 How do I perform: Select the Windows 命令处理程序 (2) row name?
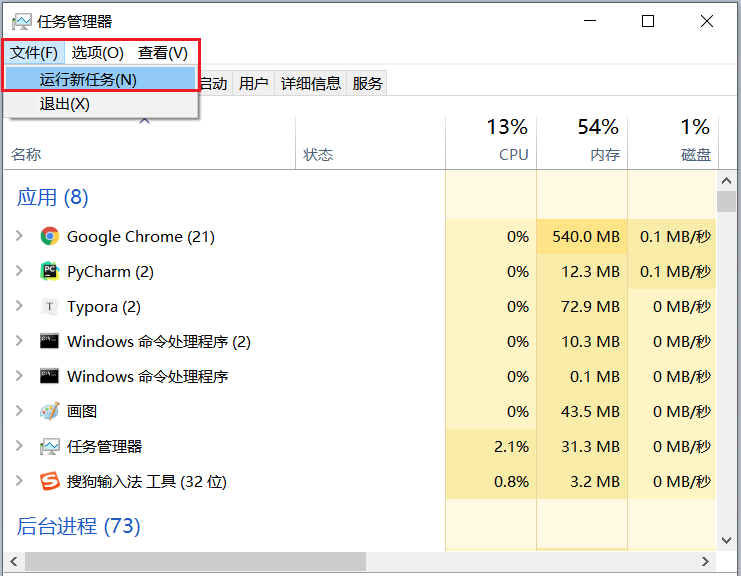click(159, 341)
